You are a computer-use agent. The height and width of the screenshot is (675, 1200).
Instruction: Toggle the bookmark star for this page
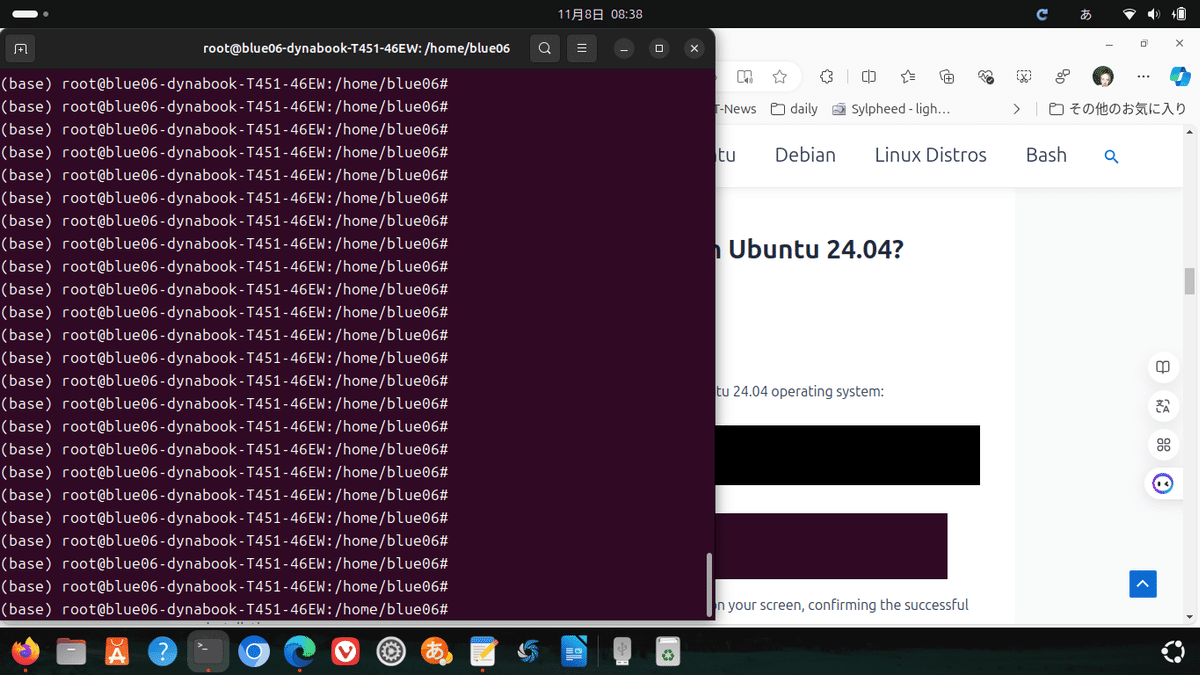coord(779,76)
